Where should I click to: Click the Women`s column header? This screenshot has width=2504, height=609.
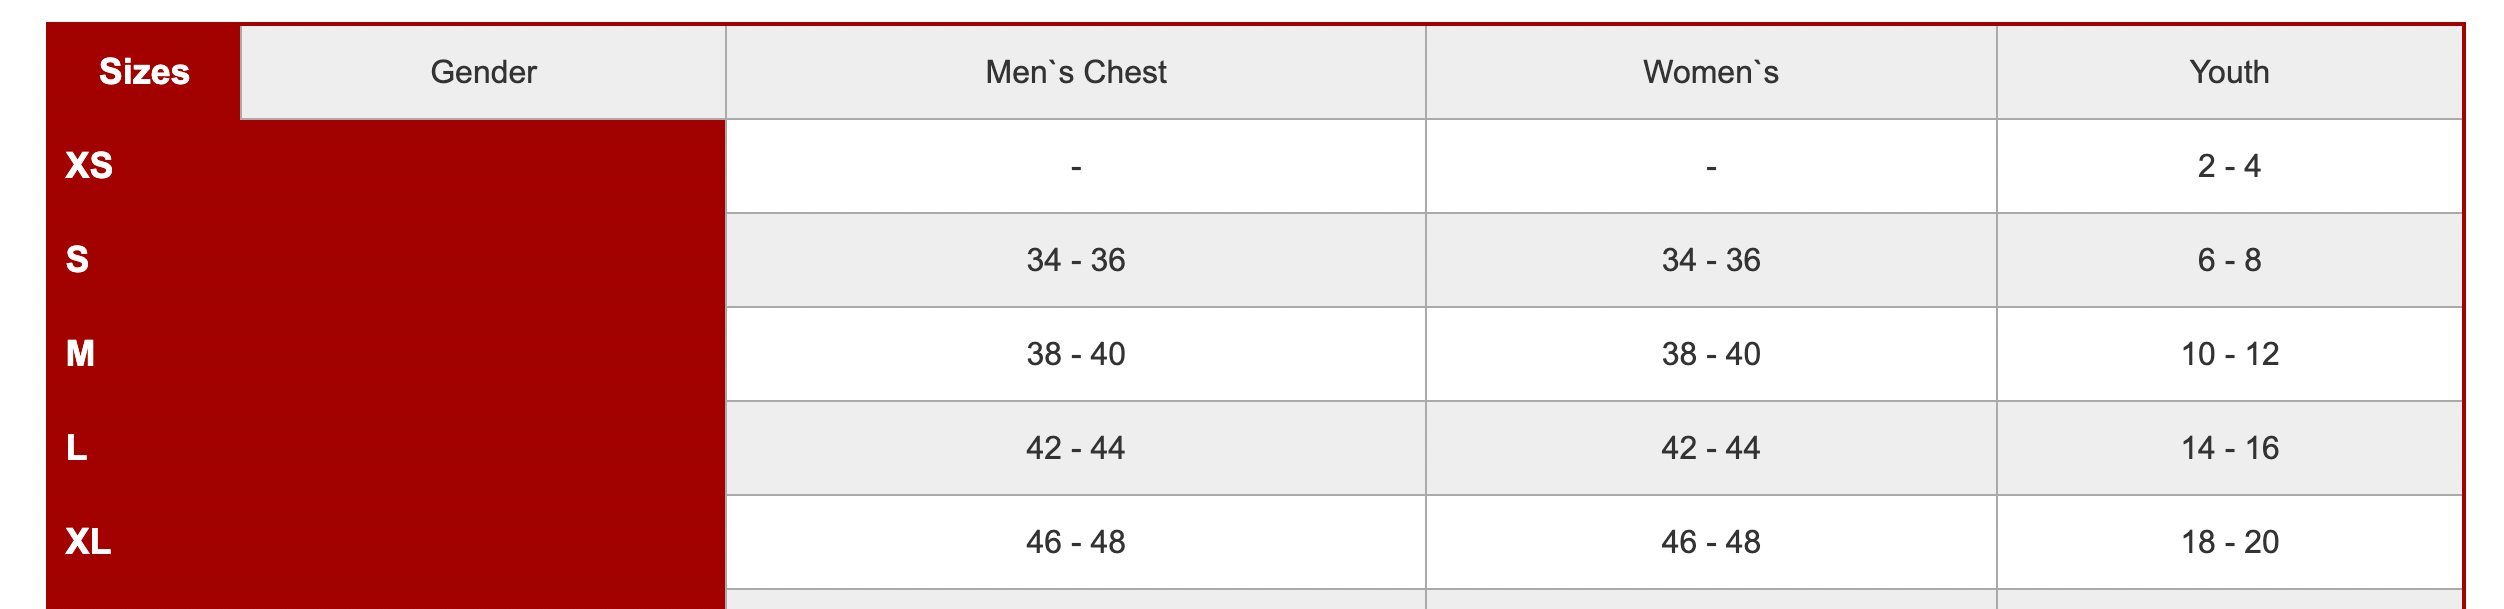[x=1710, y=72]
